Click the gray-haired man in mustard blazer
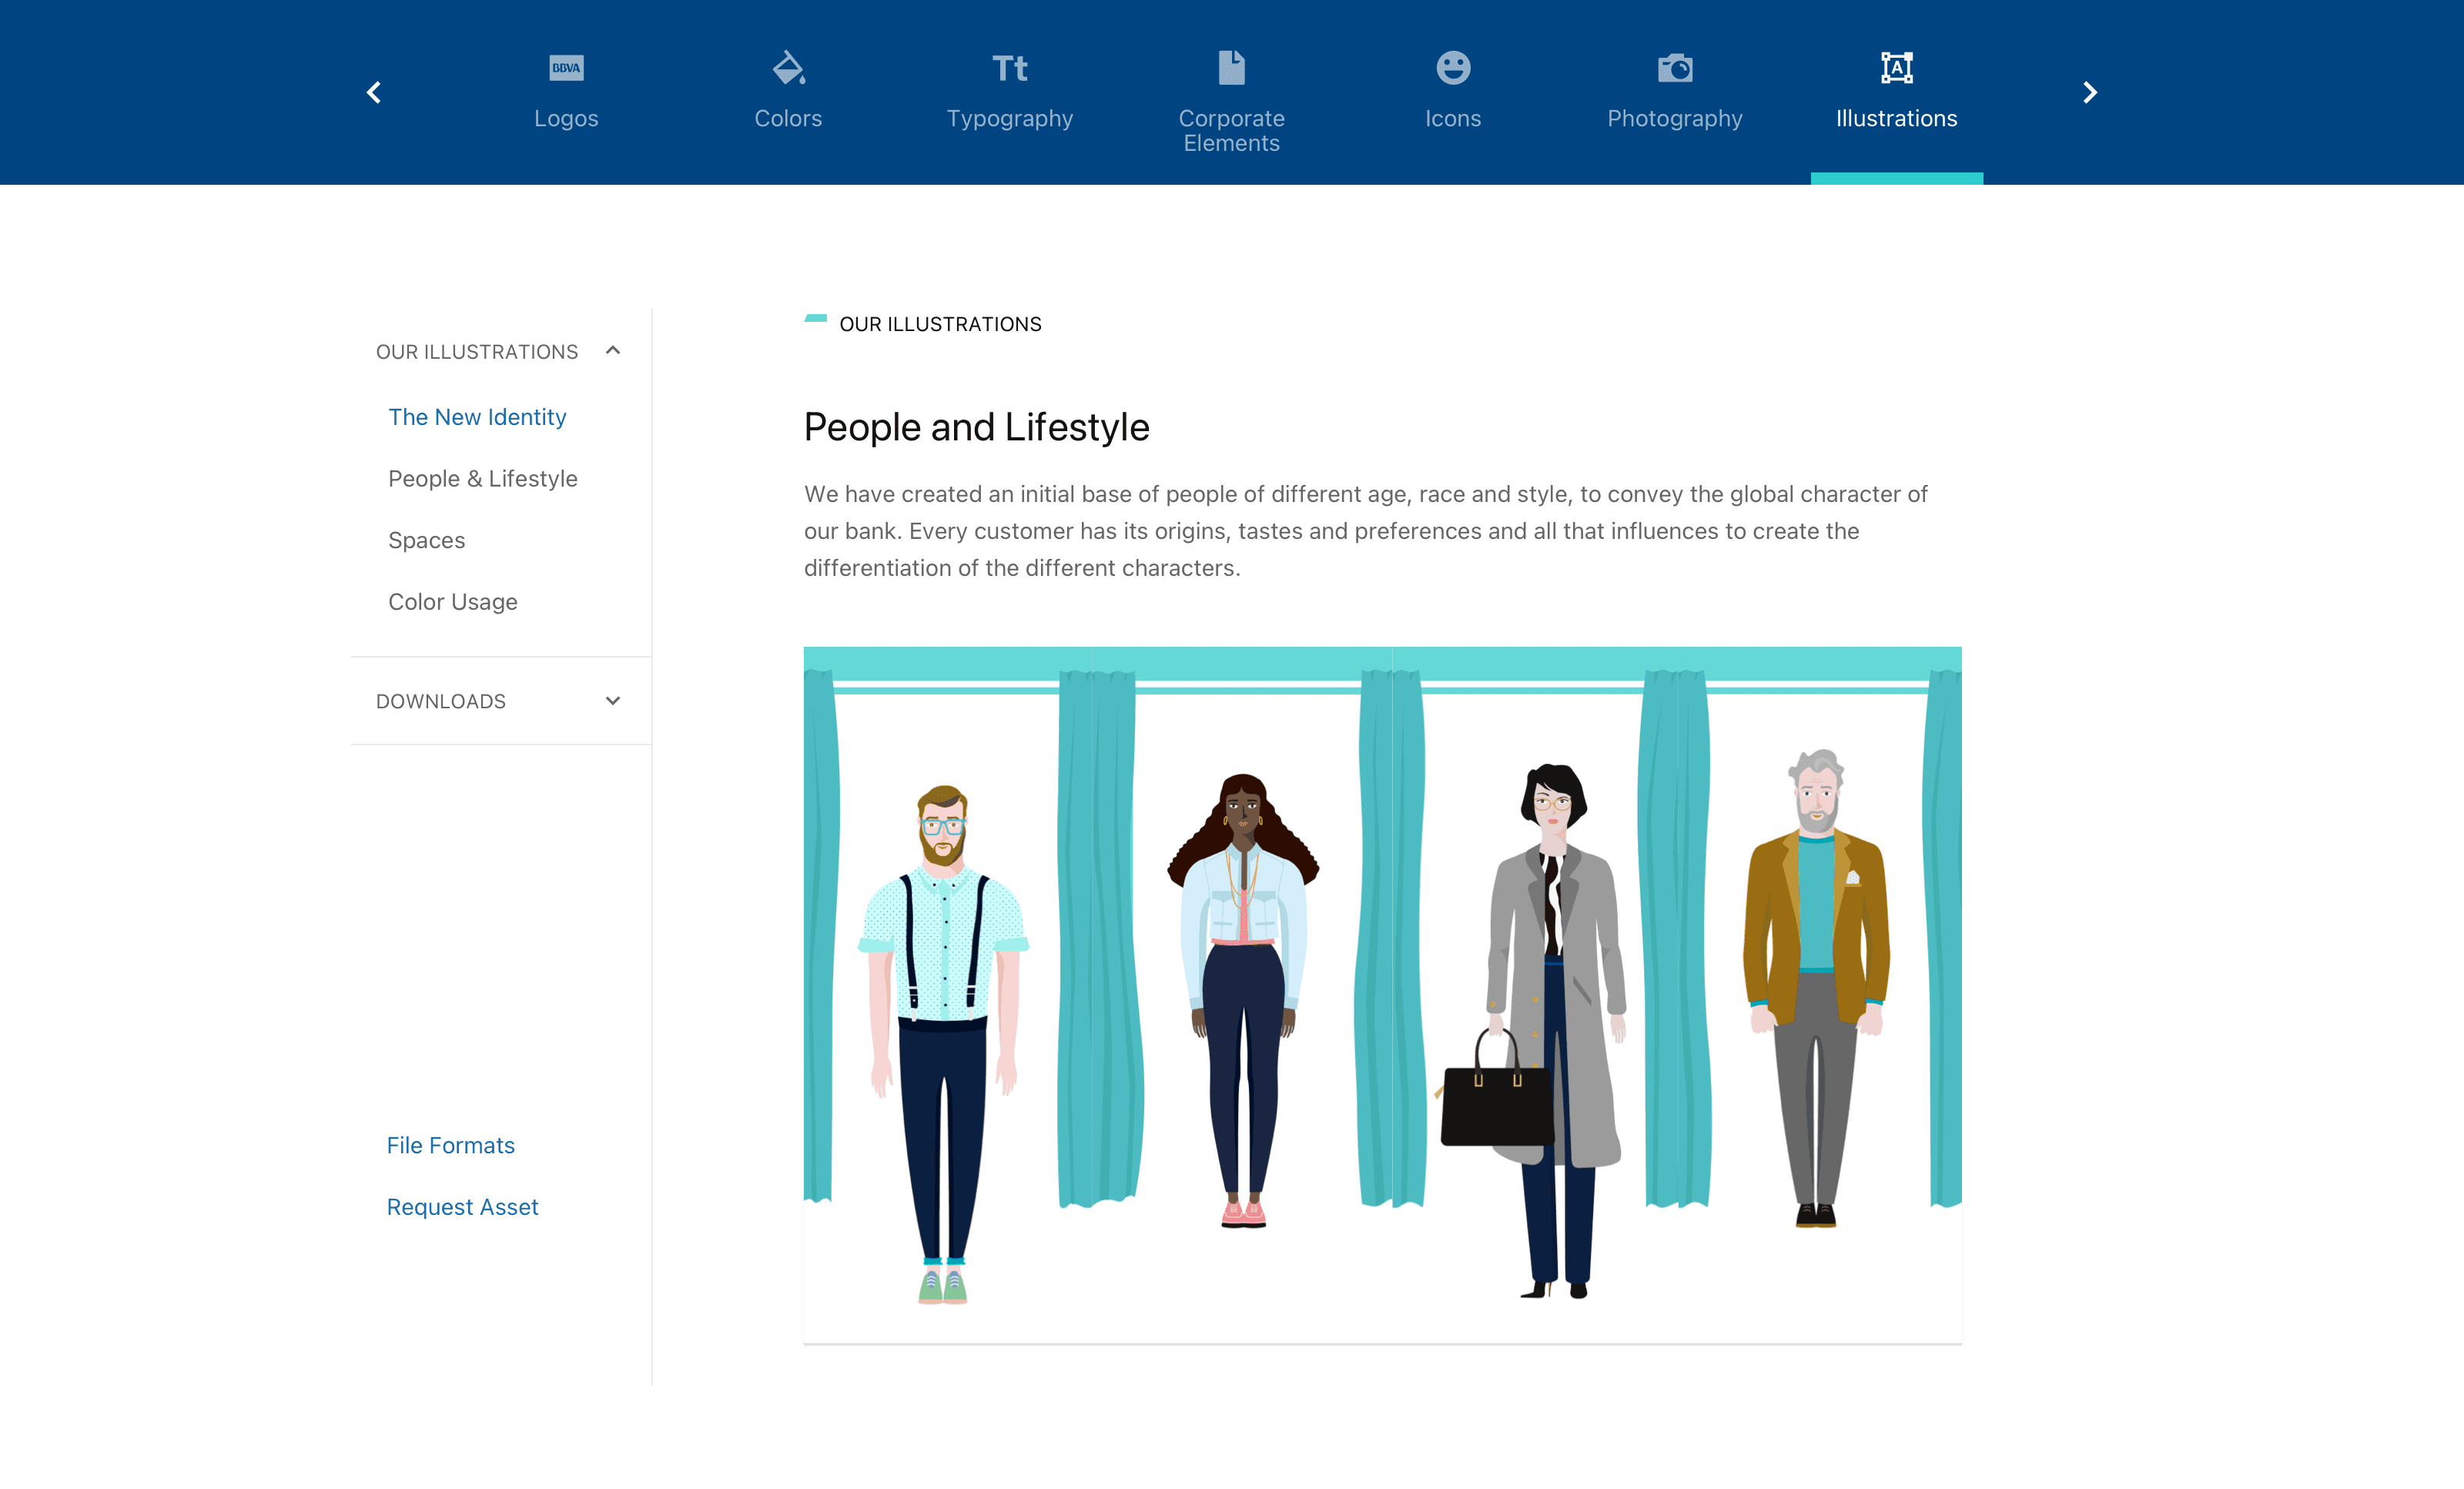This screenshot has height=1489, width=2464. click(x=1816, y=988)
